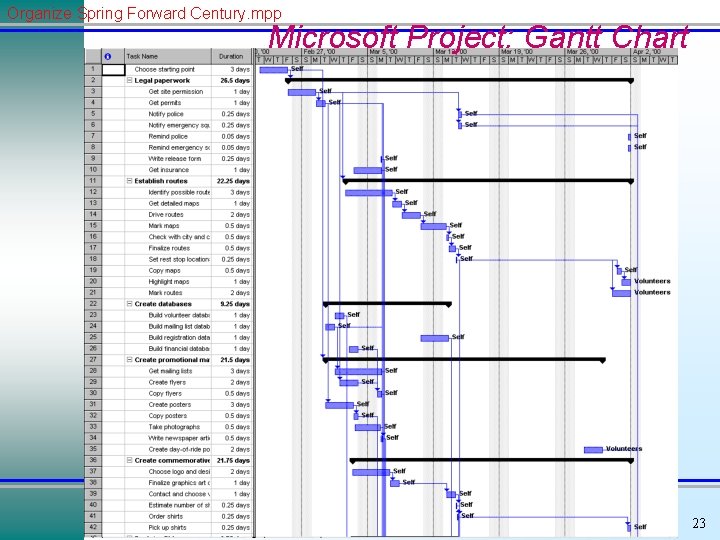Select row header number 1
Image resolution: width=720 pixels, height=540 pixels.
[93, 69]
